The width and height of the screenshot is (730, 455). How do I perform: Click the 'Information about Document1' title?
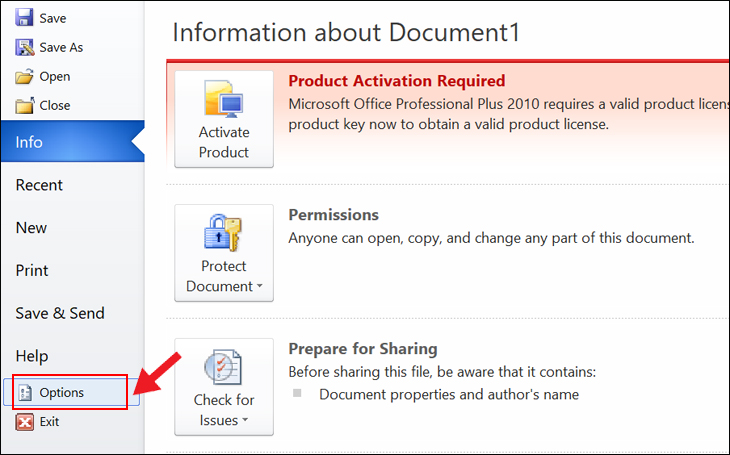point(346,32)
